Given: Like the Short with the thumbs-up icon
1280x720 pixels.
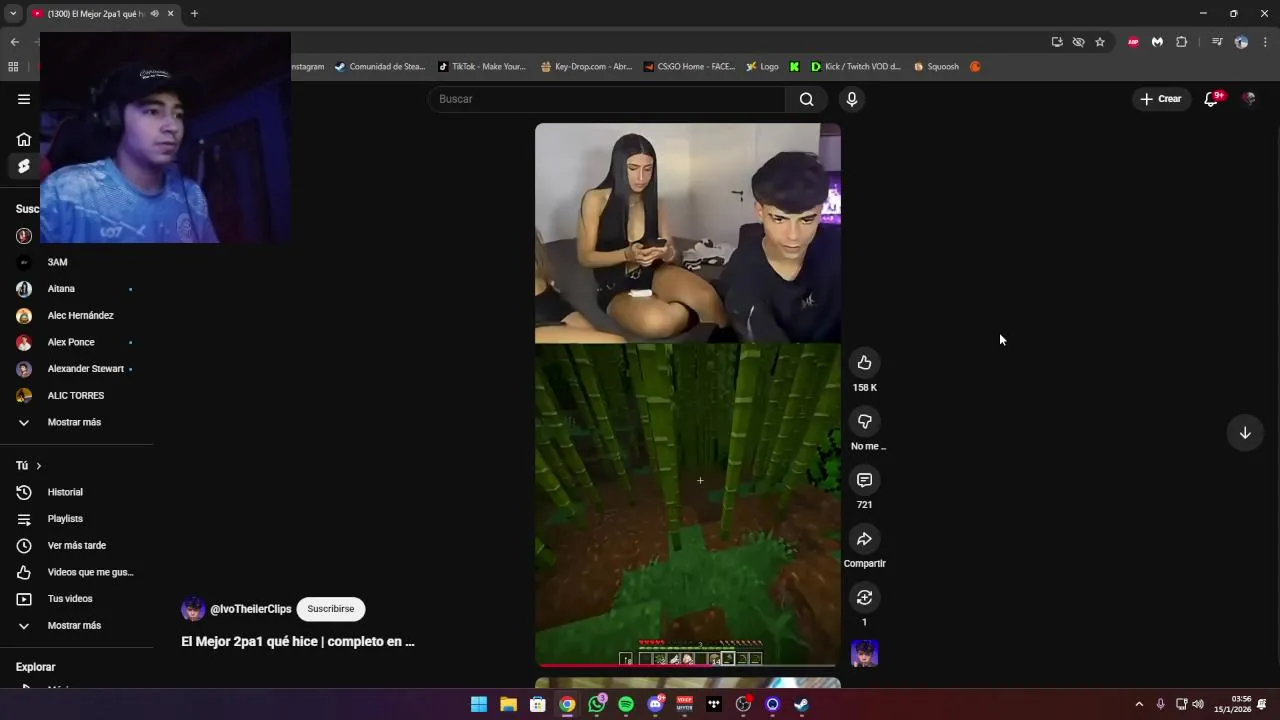Looking at the screenshot, I should click(x=864, y=363).
